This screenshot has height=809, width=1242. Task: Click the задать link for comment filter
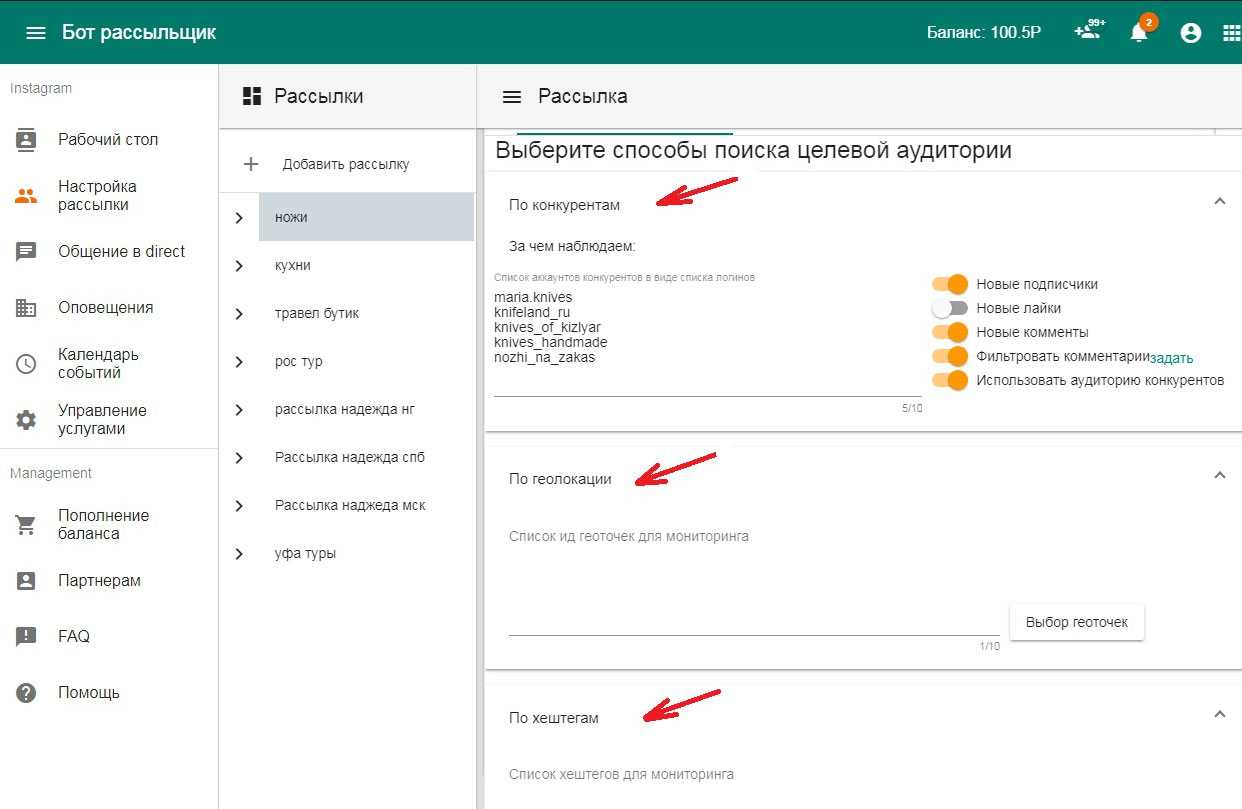[x=1171, y=358]
